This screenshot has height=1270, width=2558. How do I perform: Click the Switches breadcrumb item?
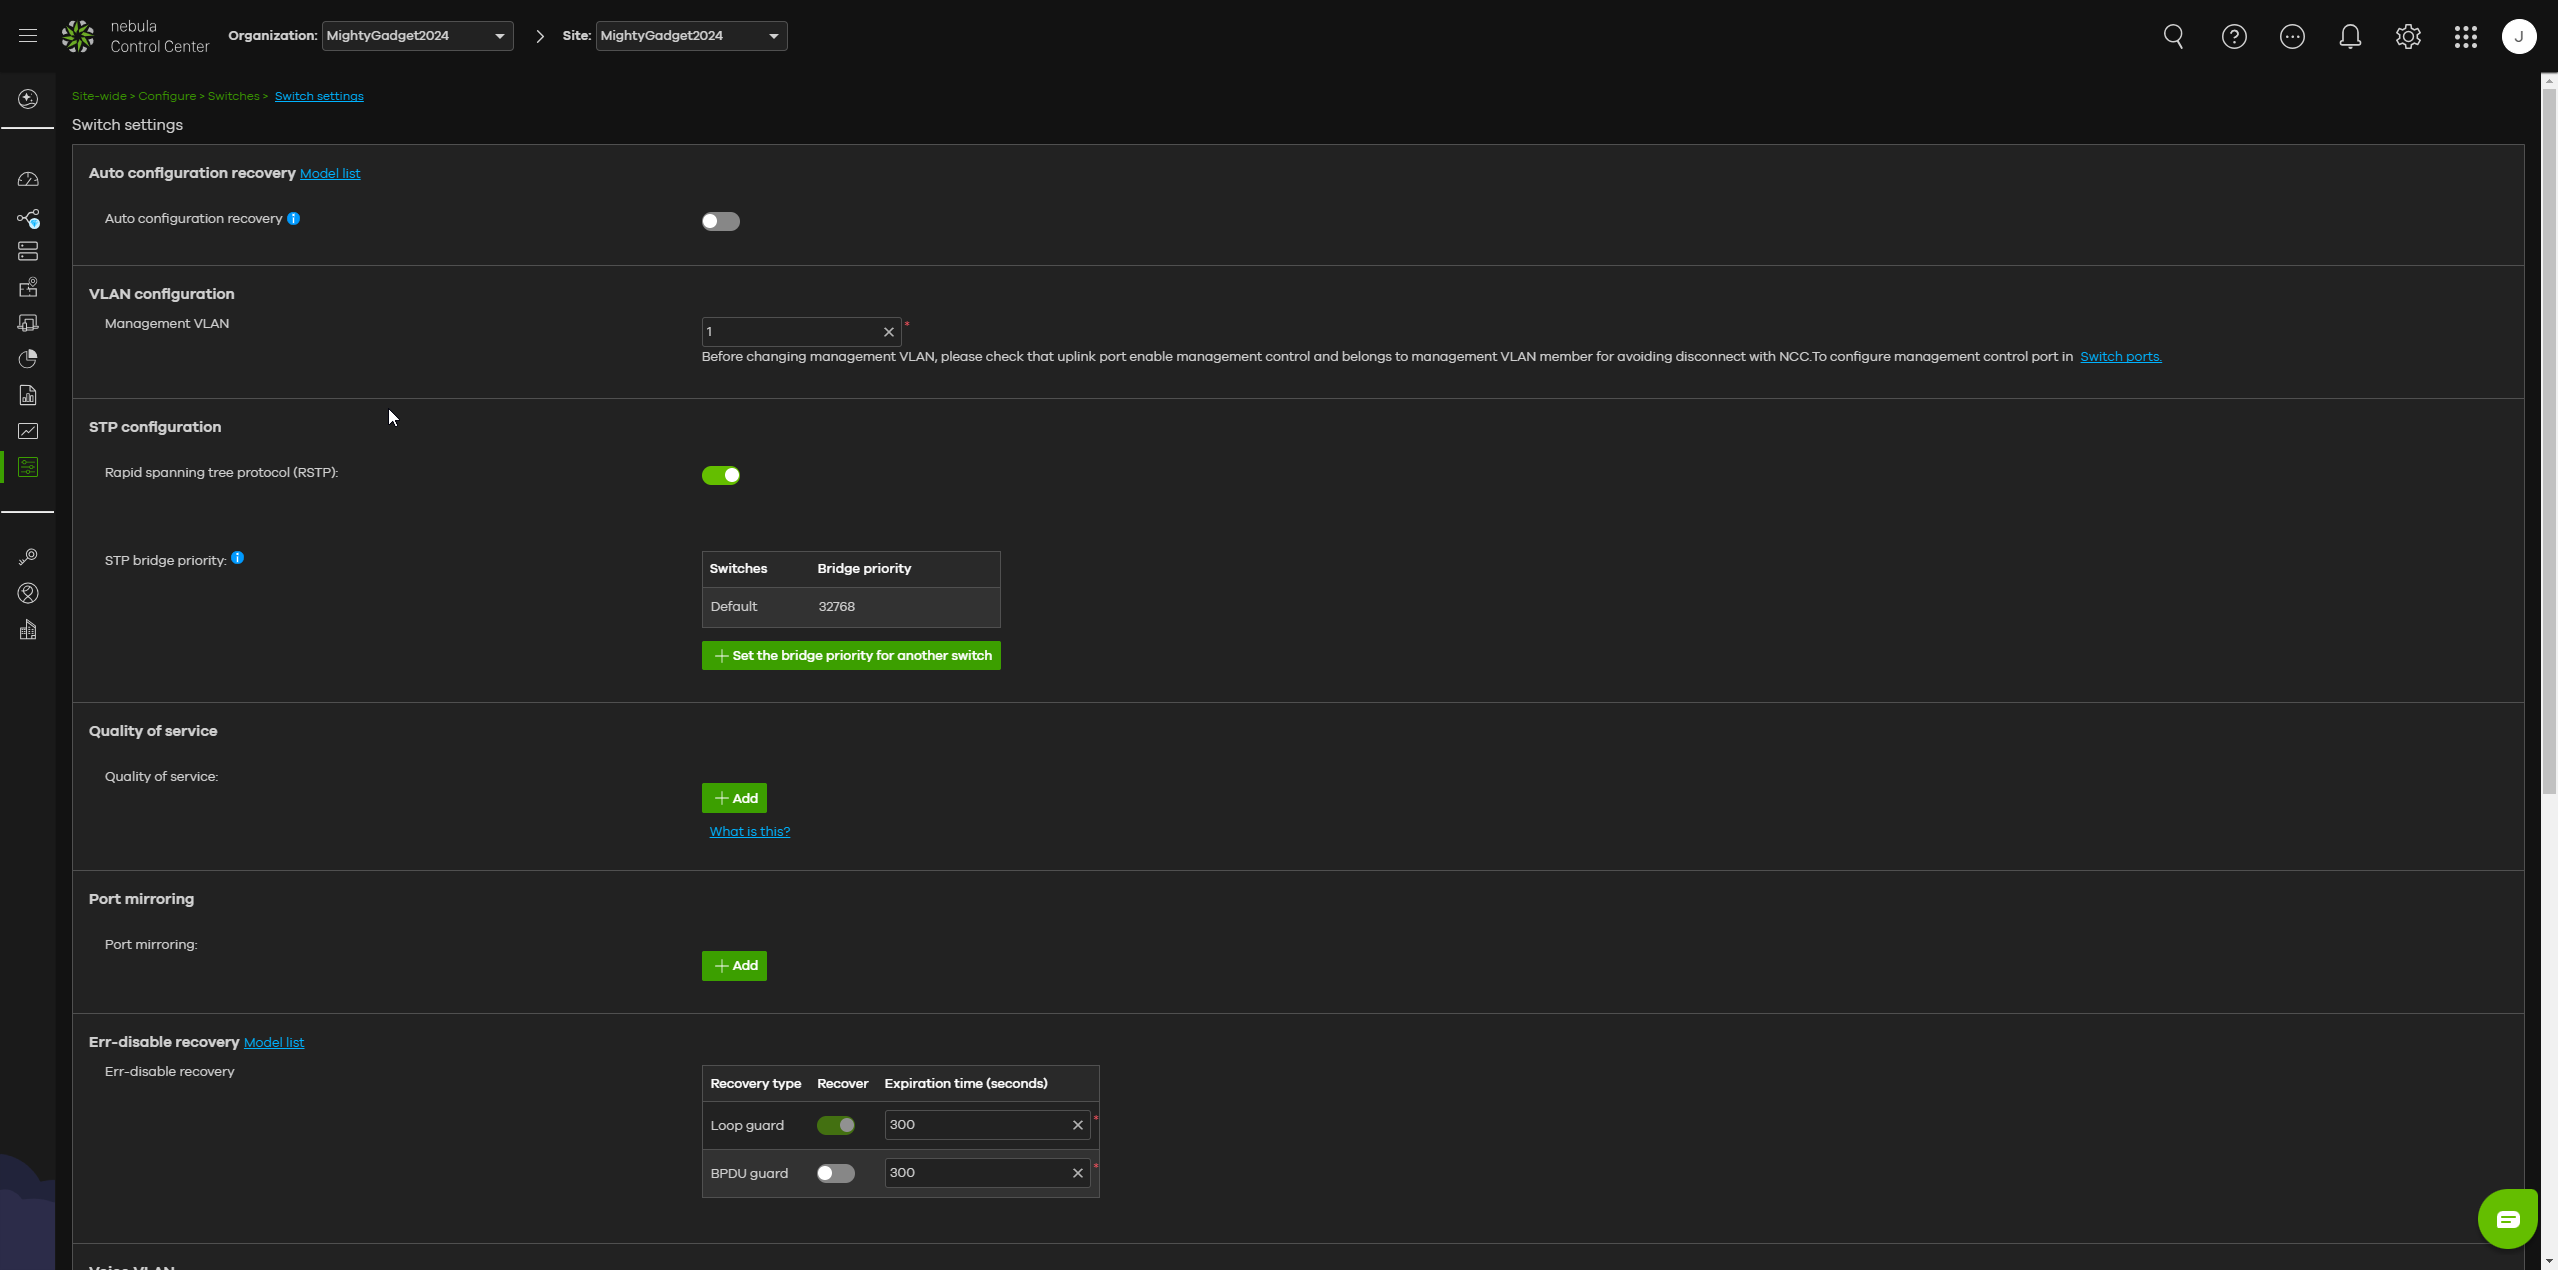point(233,96)
